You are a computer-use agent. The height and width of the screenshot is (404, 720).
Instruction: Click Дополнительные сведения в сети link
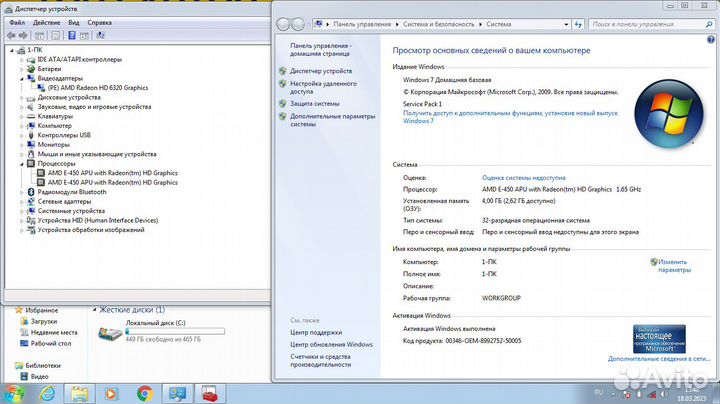pyautogui.click(x=659, y=359)
